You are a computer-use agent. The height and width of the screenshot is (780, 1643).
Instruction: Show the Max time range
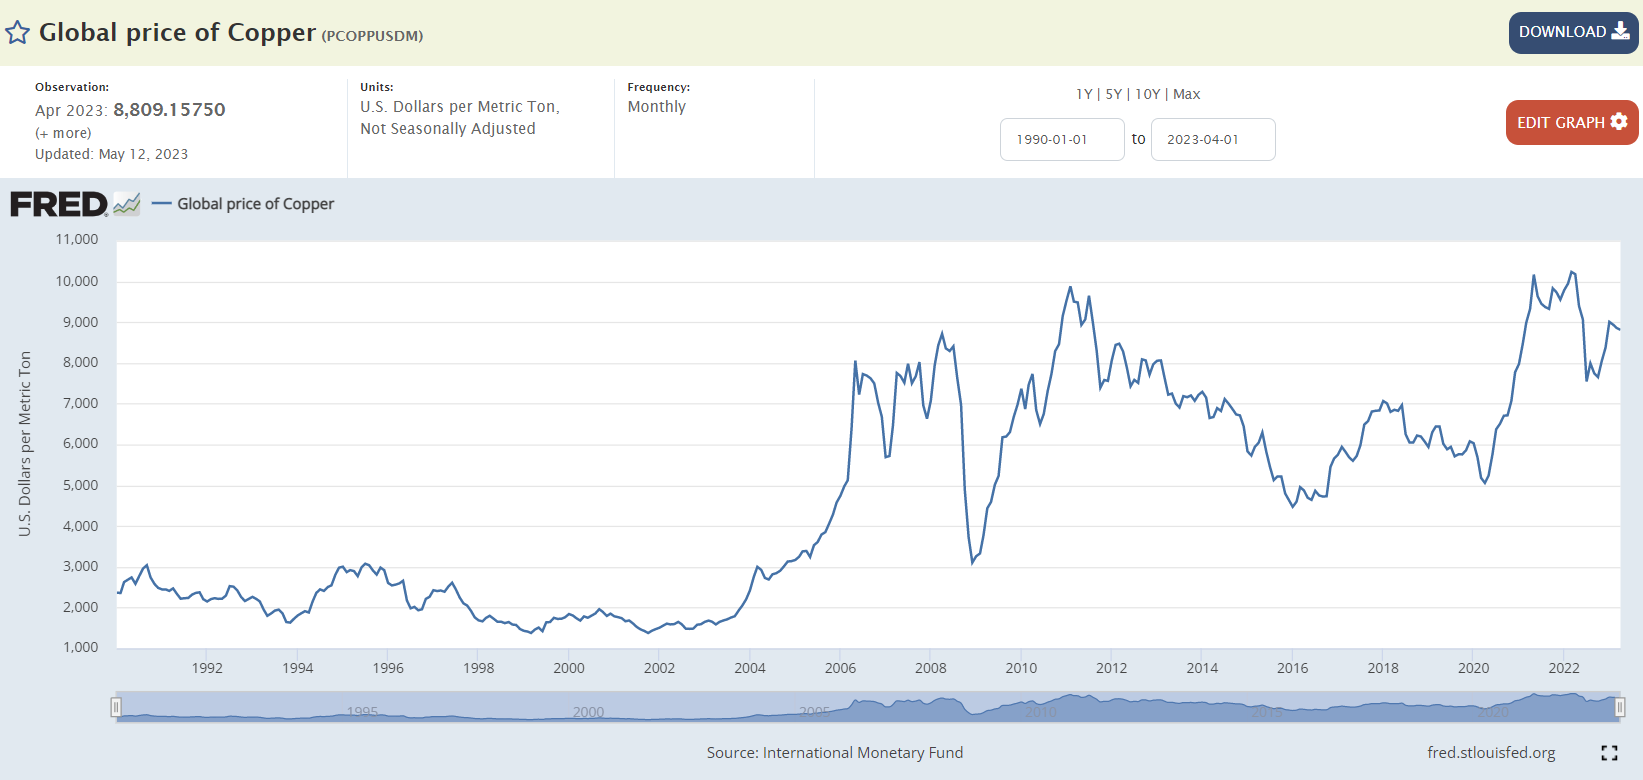(x=1187, y=94)
